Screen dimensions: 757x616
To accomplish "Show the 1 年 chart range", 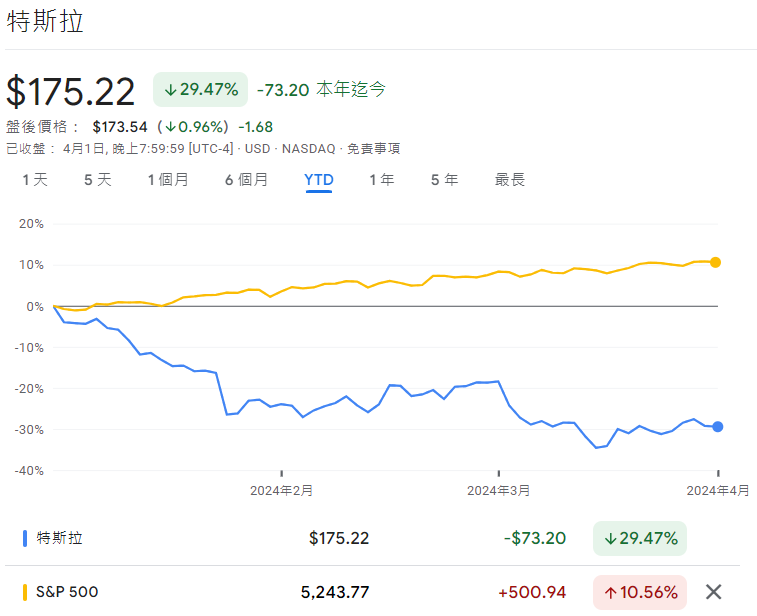I will (381, 180).
